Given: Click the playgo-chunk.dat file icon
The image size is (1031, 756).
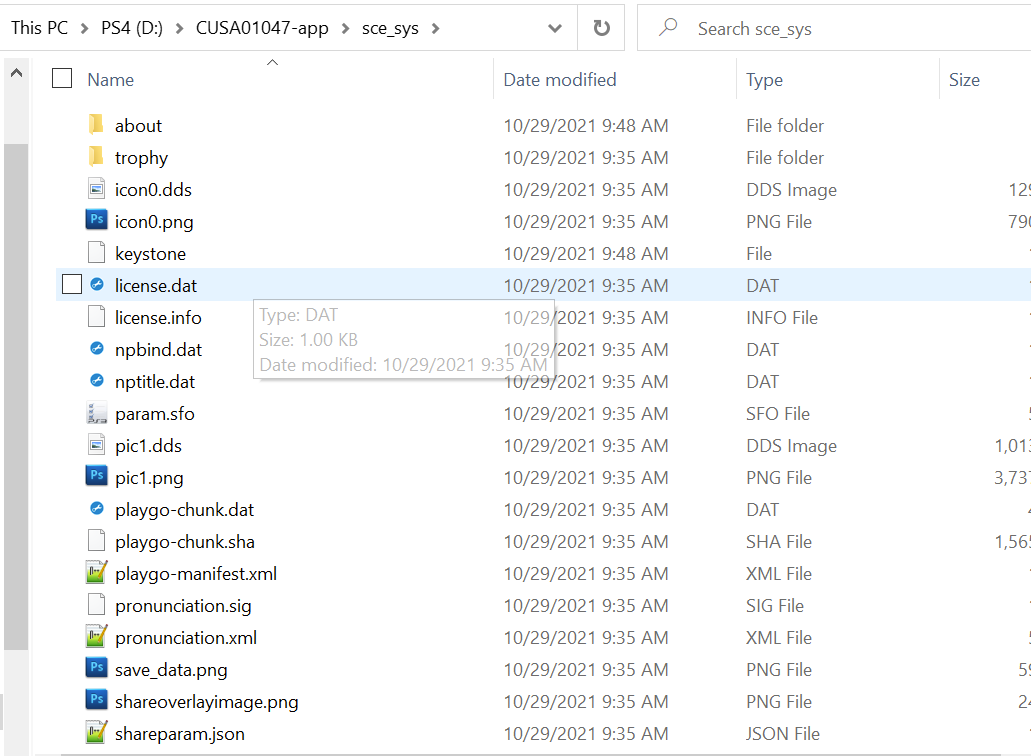Looking at the screenshot, I should pyautogui.click(x=97, y=508).
